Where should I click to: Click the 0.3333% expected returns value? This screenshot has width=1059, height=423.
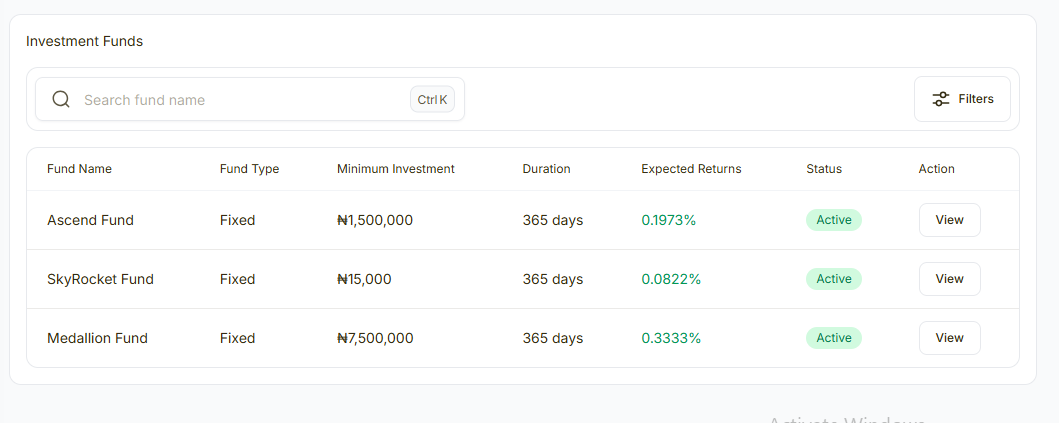click(x=671, y=338)
